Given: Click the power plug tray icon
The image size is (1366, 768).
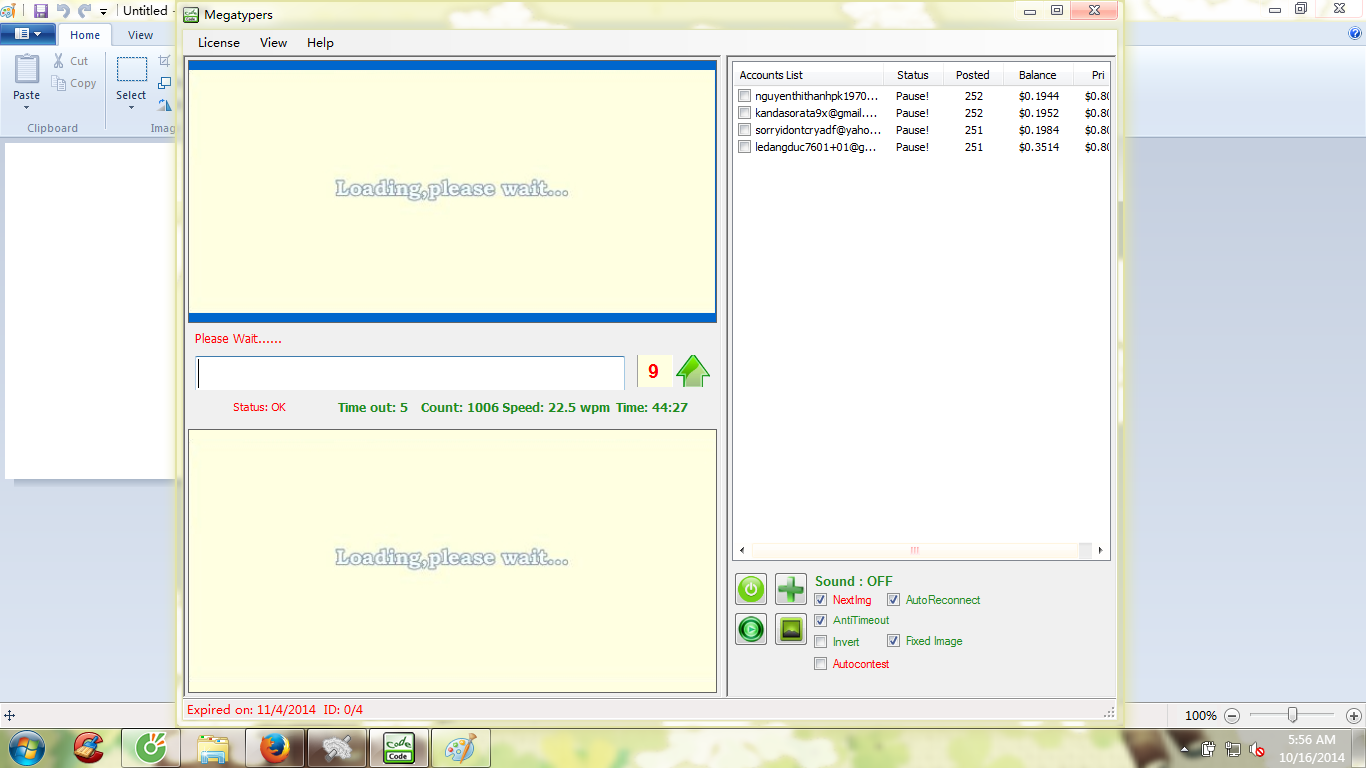Looking at the screenshot, I should pyautogui.click(x=1209, y=749).
